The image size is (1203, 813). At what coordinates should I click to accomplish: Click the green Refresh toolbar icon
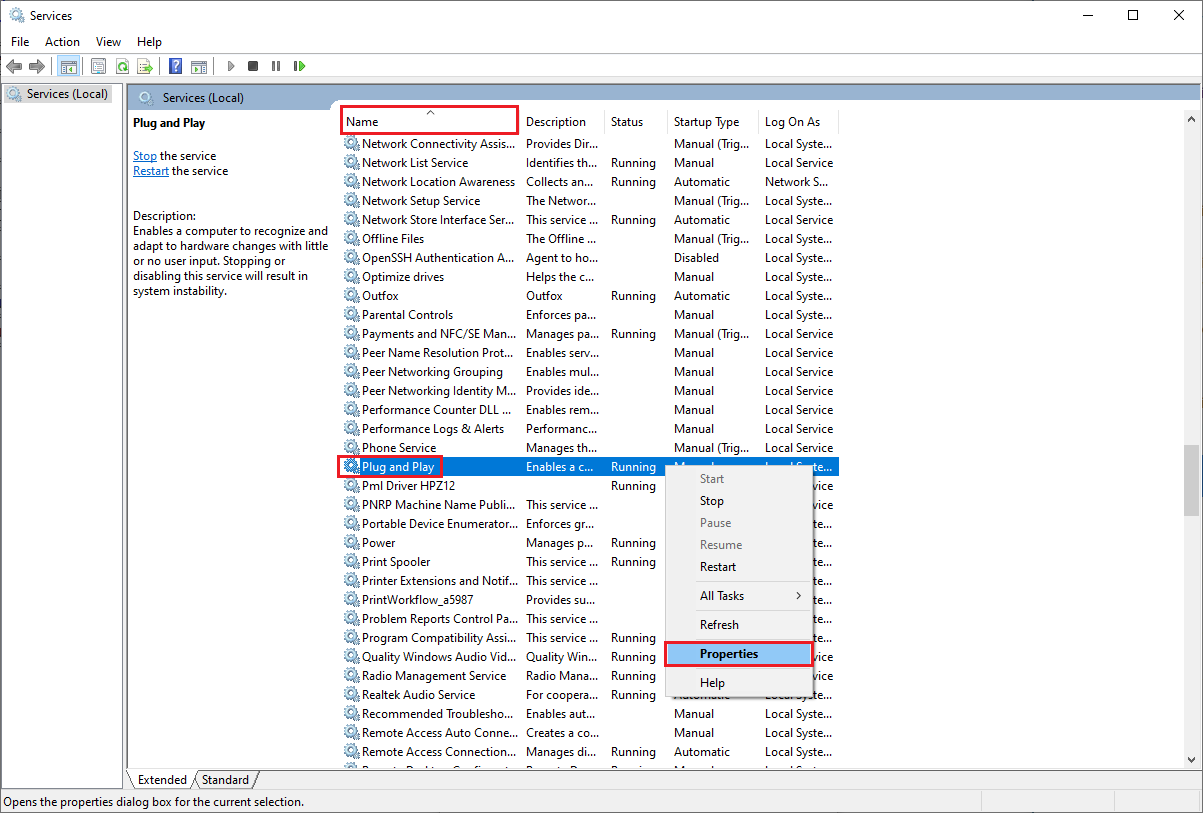[x=122, y=66]
